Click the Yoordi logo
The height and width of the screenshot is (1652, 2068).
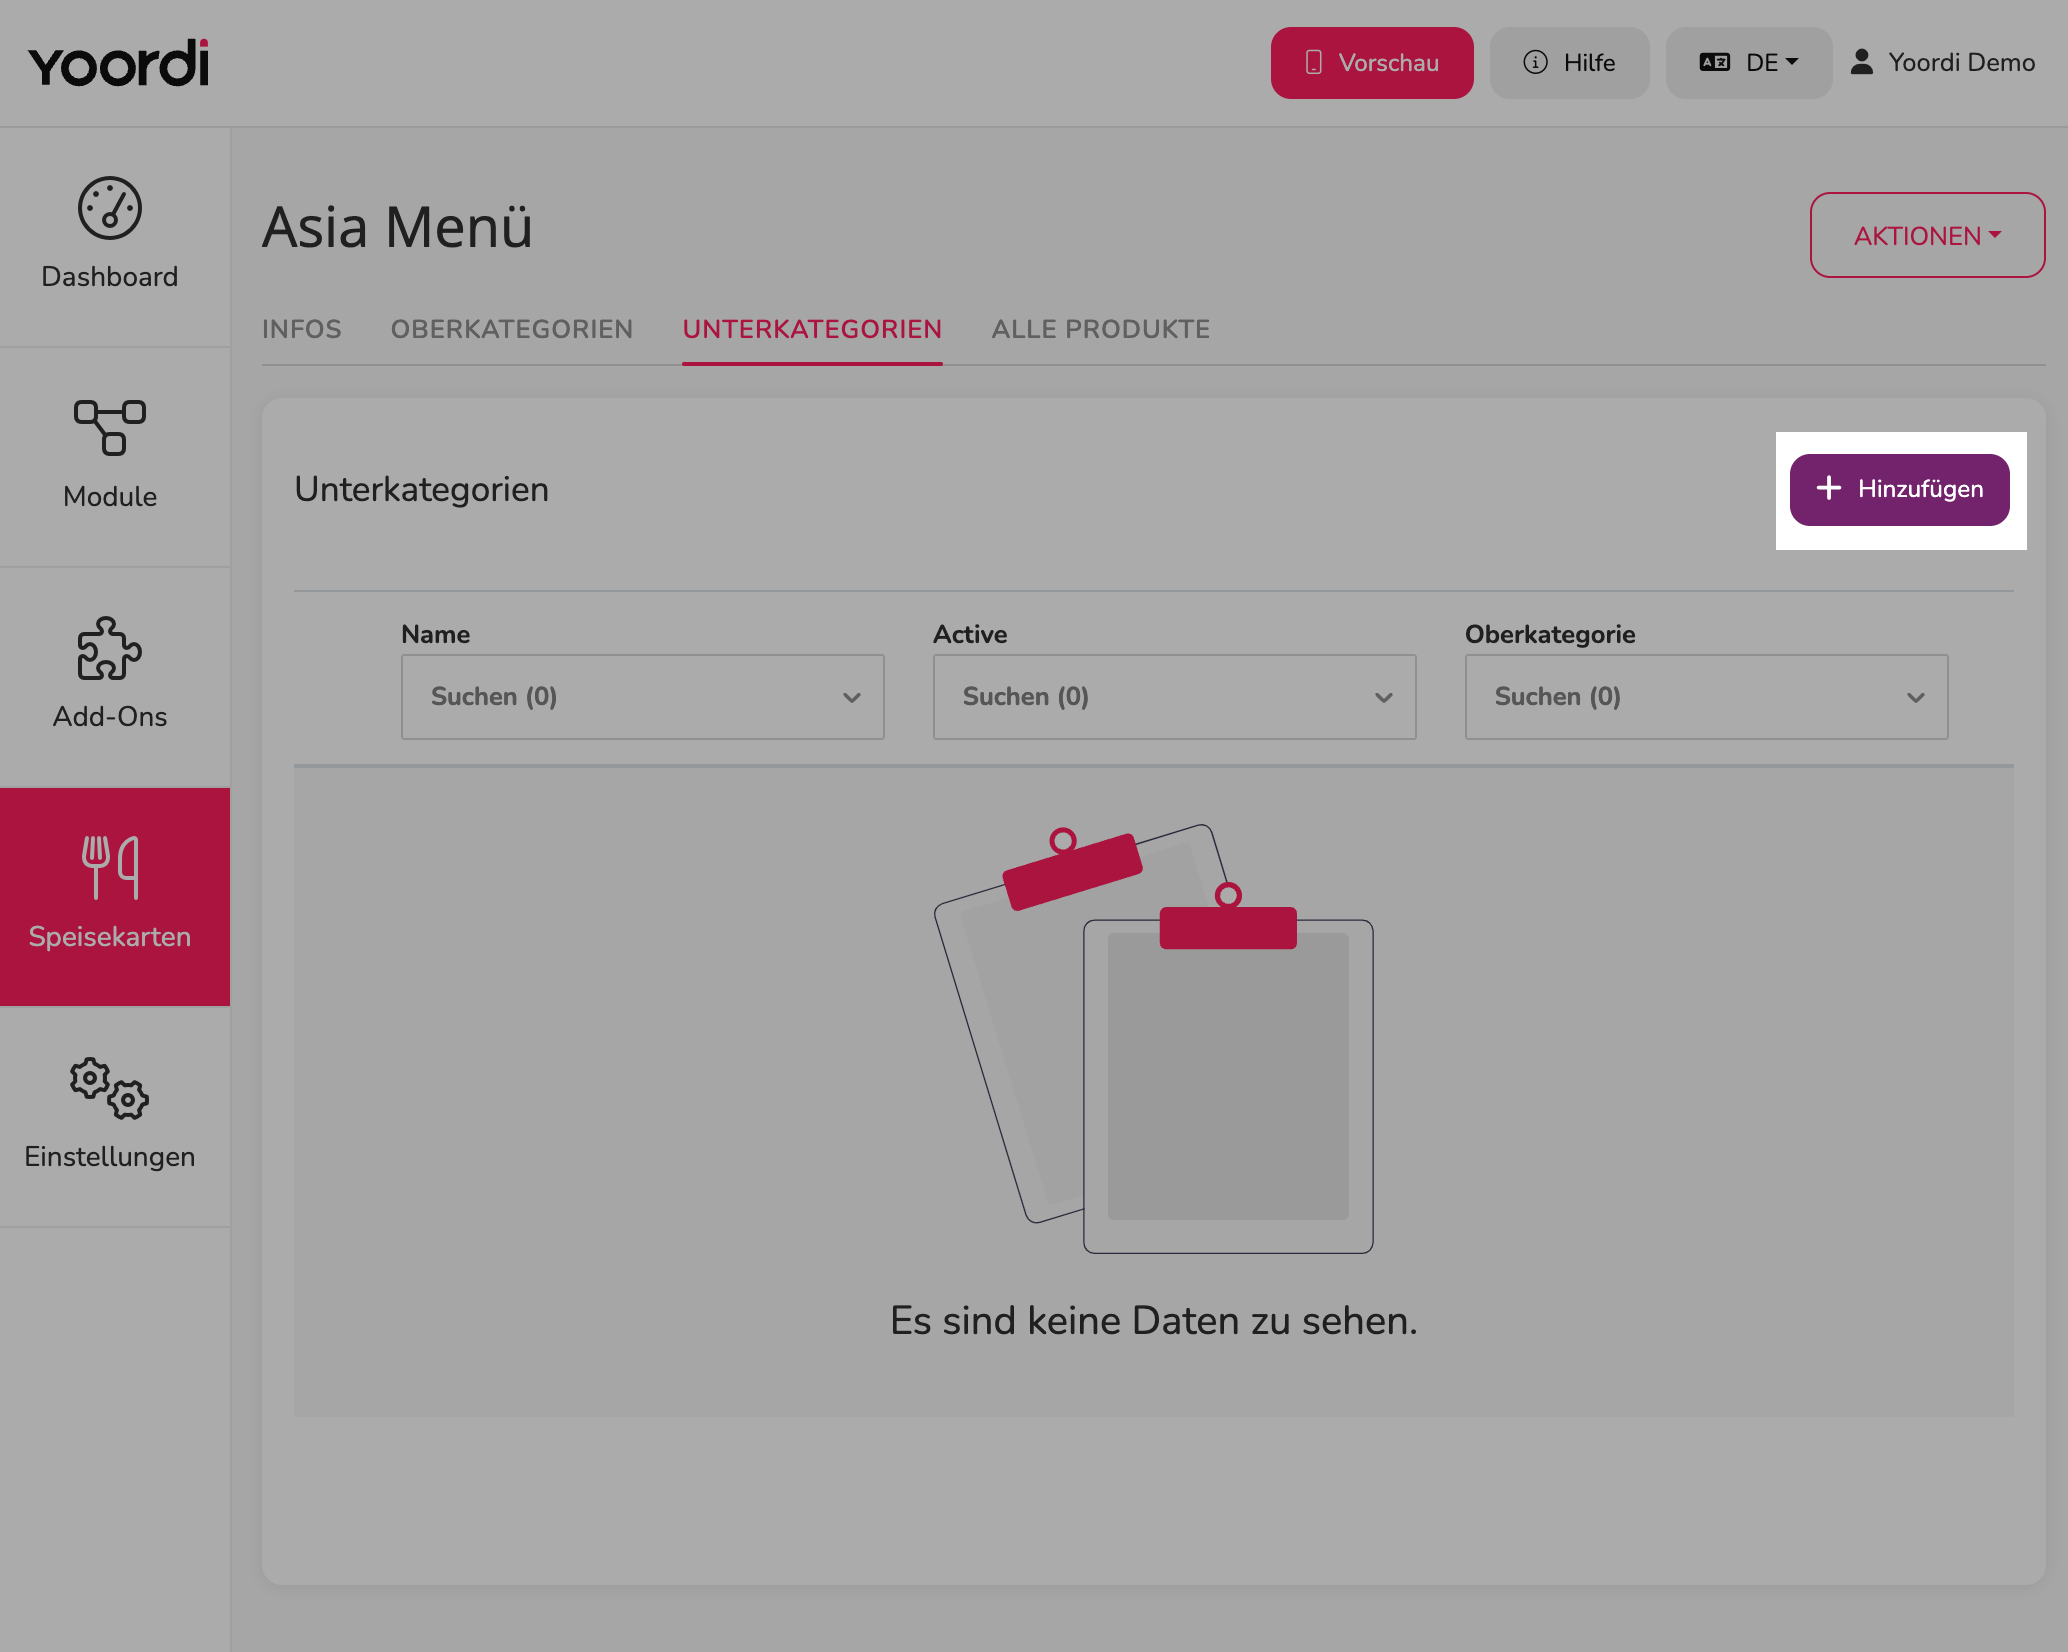pos(119,63)
